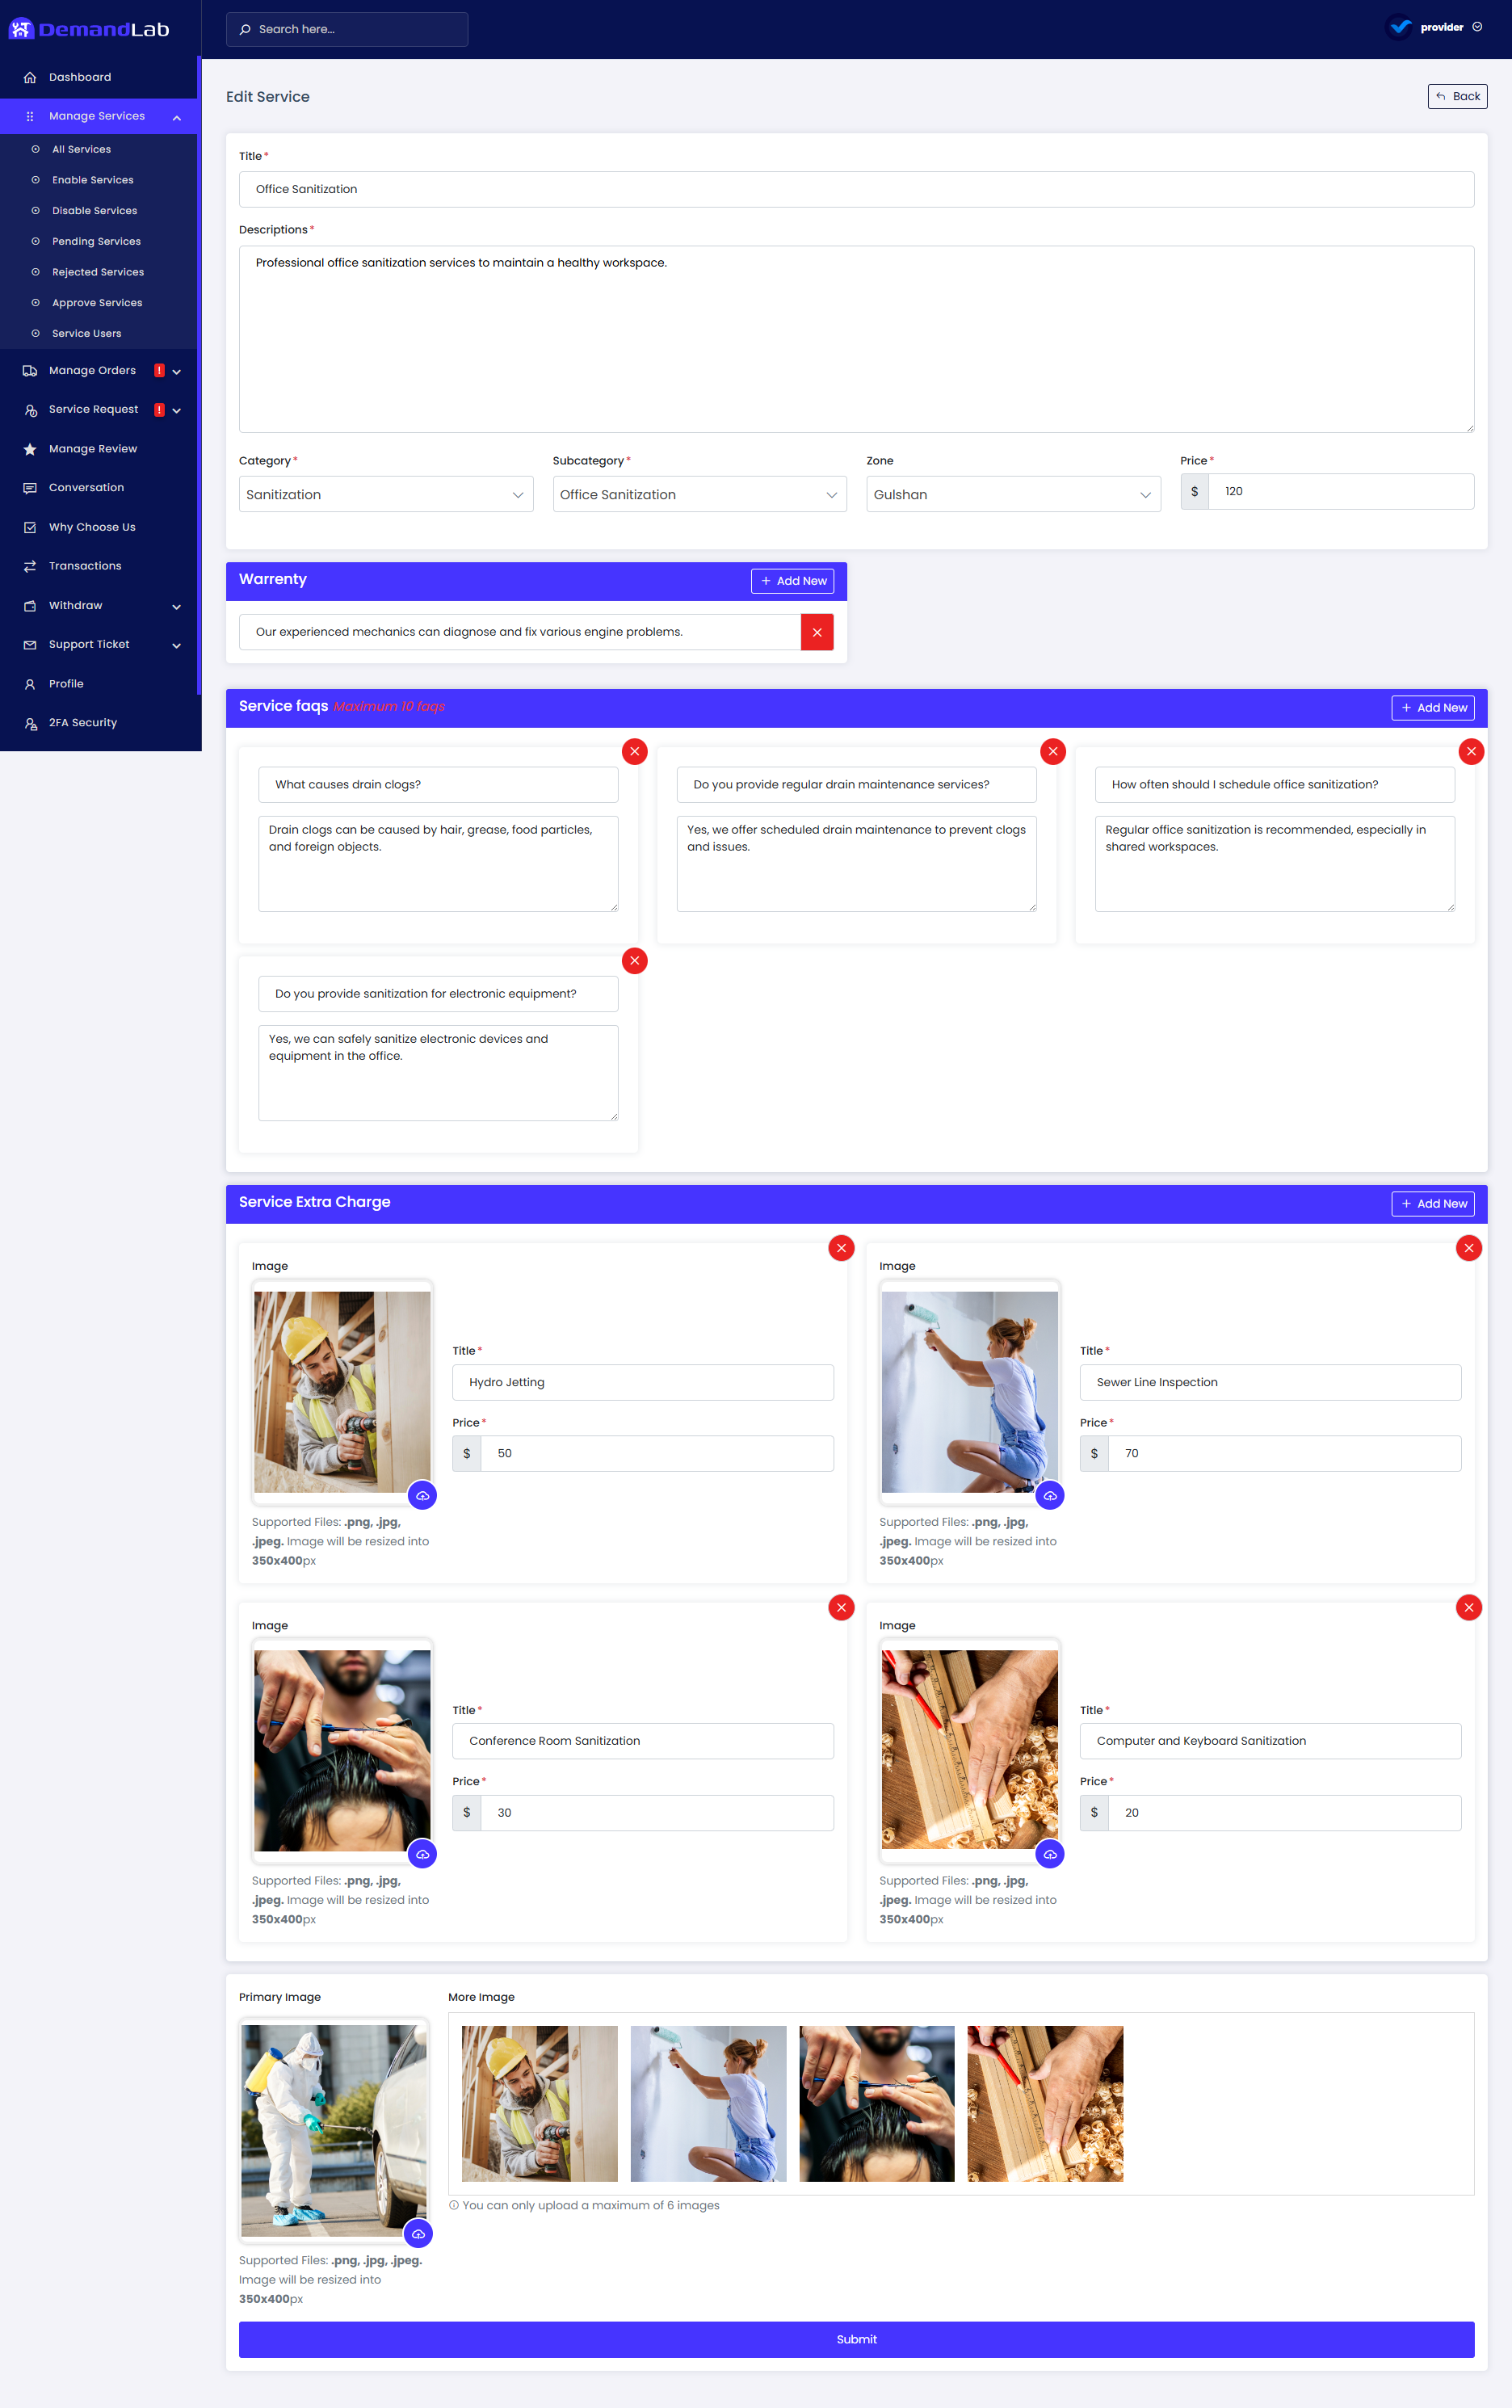Change the Primary Image via the upload icon
This screenshot has height=2408, width=1512.
pos(419,2234)
